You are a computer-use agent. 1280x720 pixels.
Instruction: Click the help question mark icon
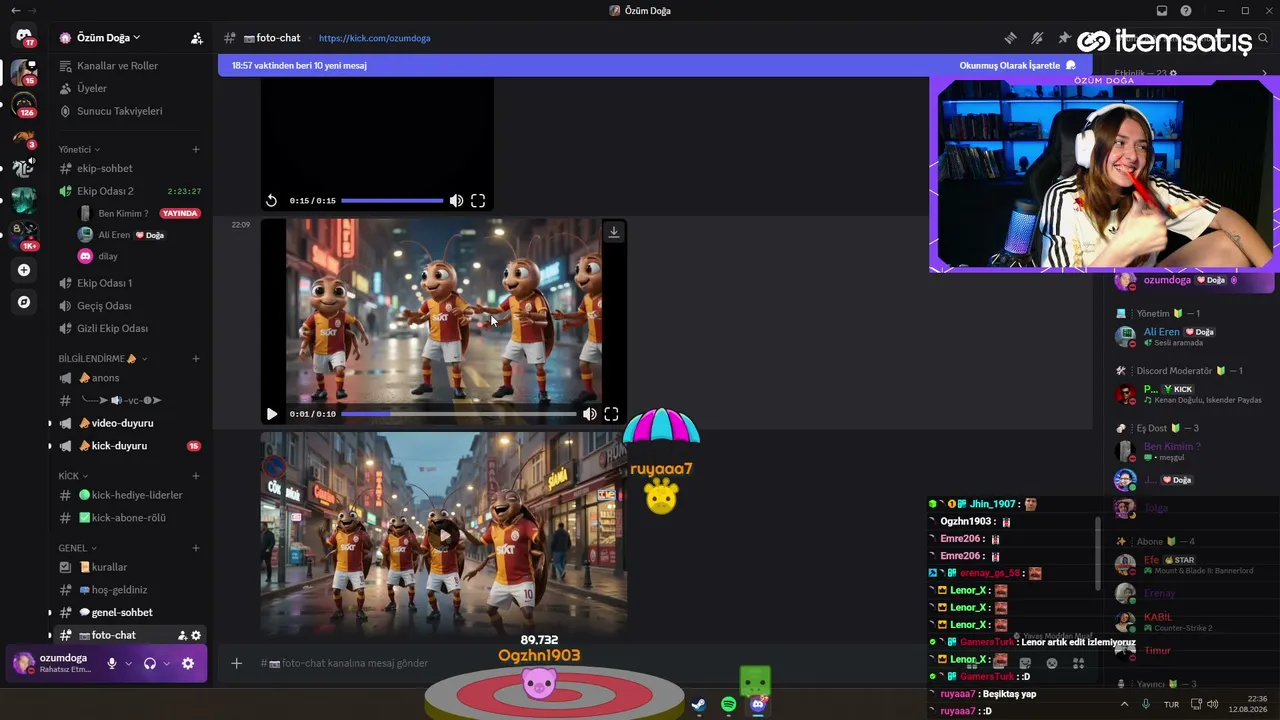(1186, 11)
